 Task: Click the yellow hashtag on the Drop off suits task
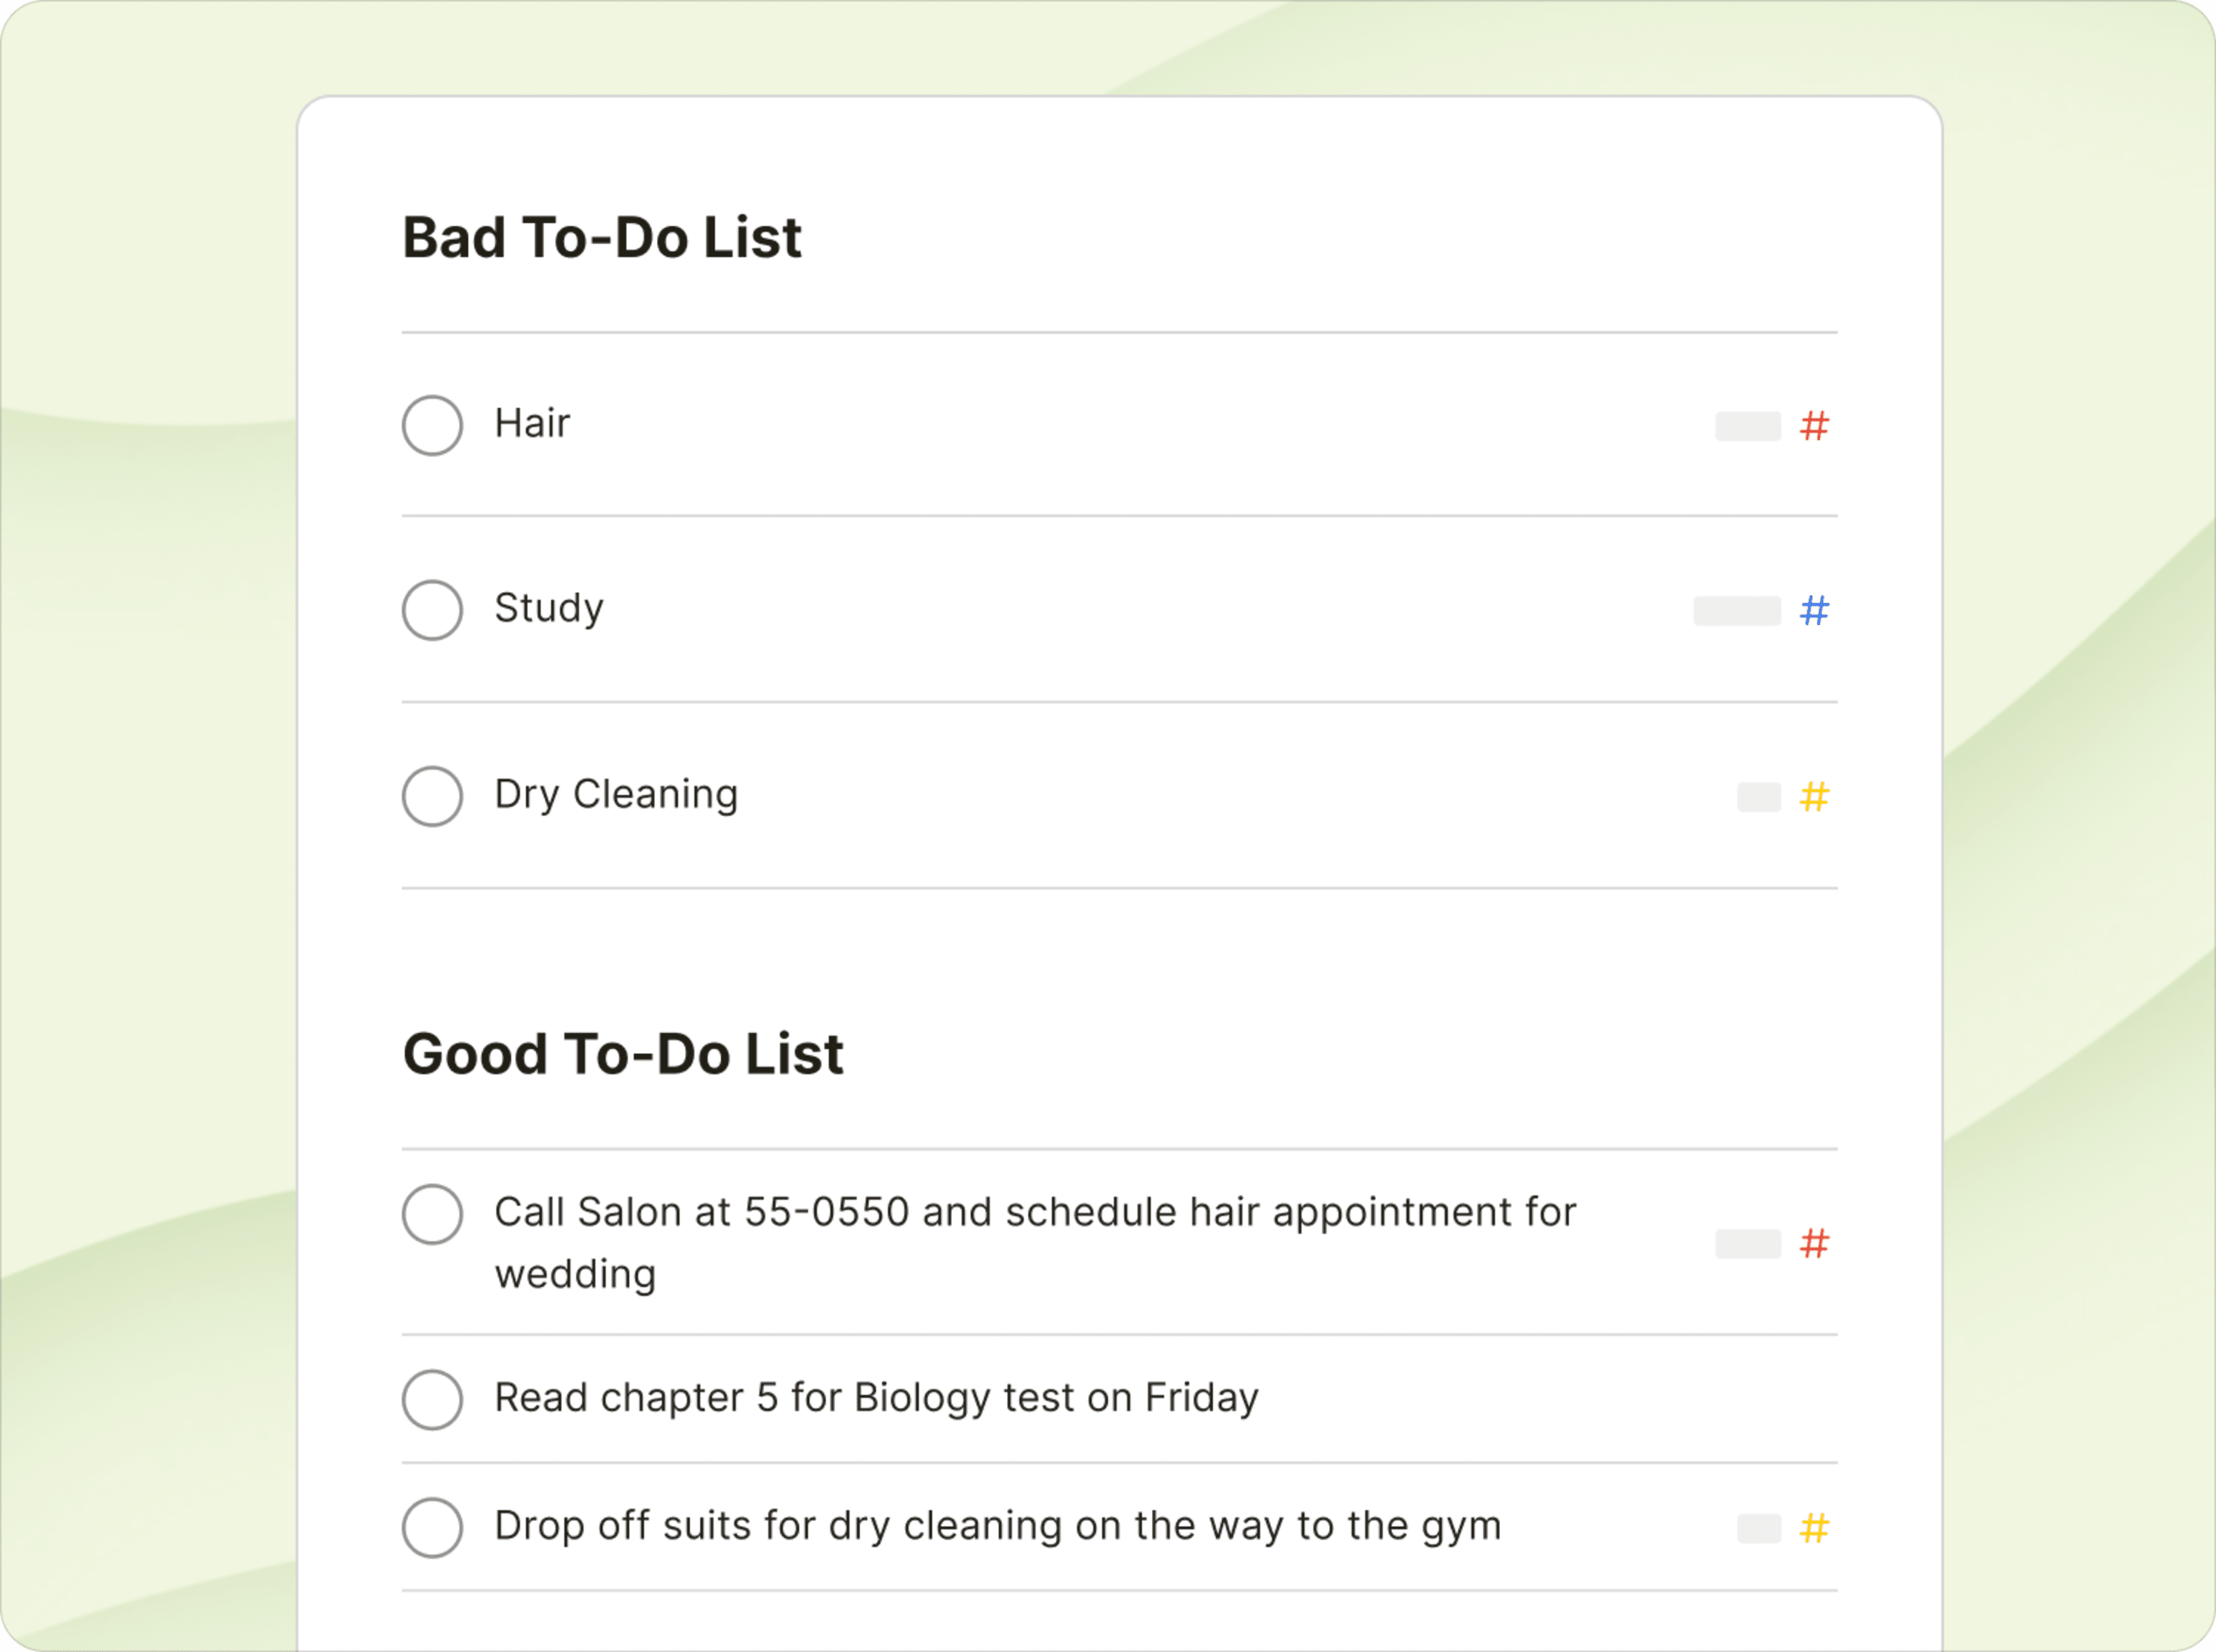click(1813, 1527)
